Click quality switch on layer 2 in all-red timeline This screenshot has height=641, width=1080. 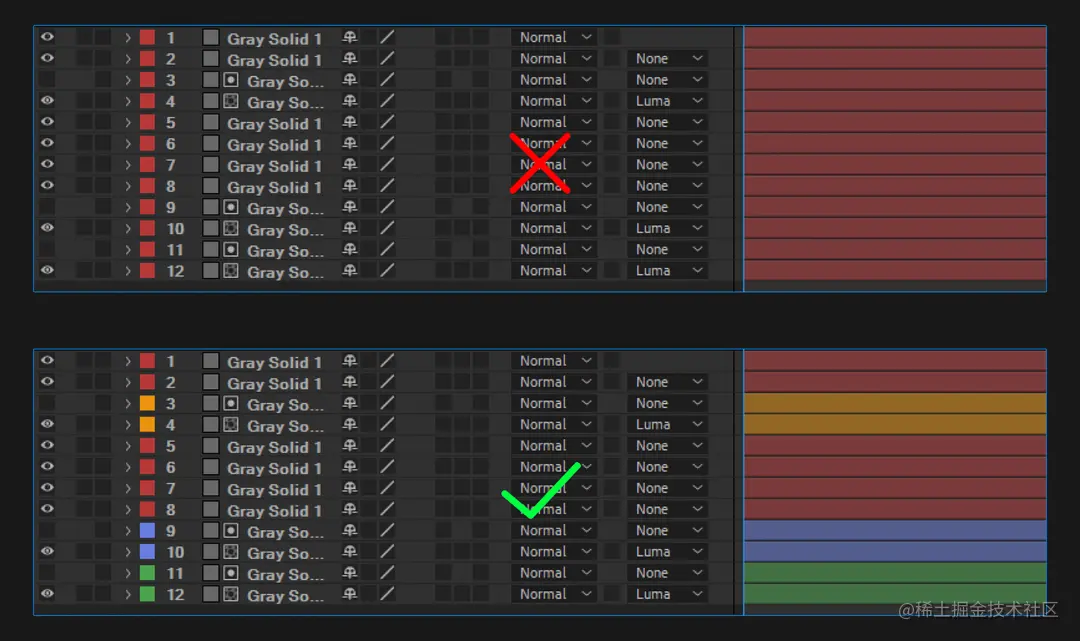pos(388,59)
